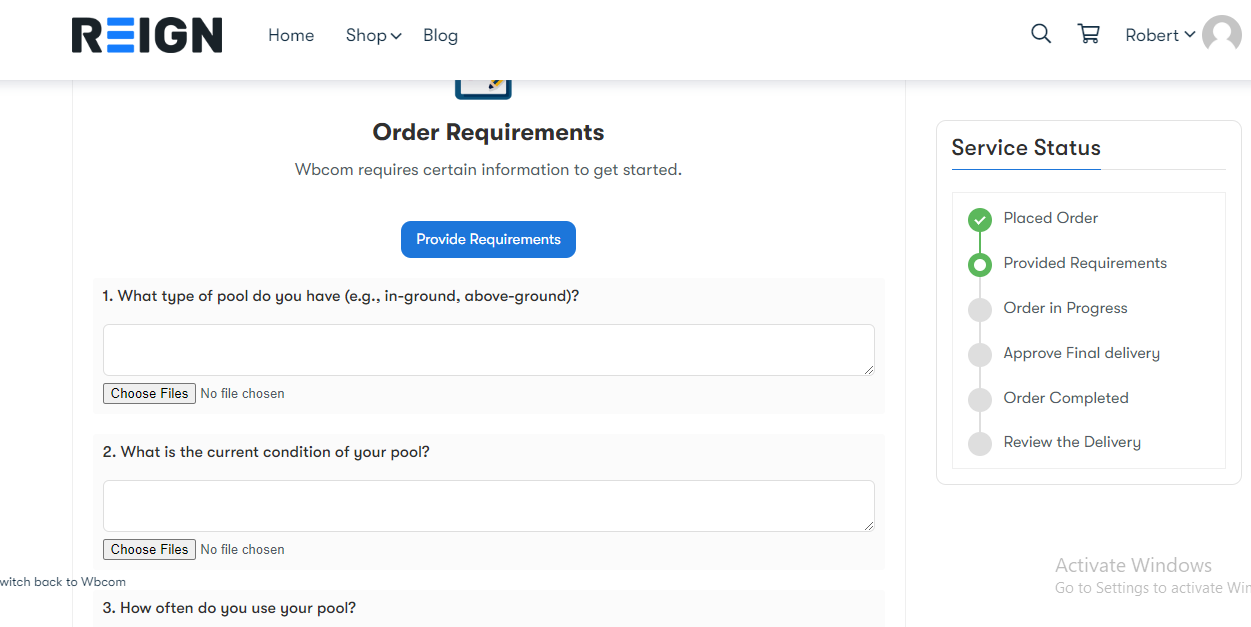1251x627 pixels.
Task: Click the order requirements notepad icon
Action: [x=483, y=88]
